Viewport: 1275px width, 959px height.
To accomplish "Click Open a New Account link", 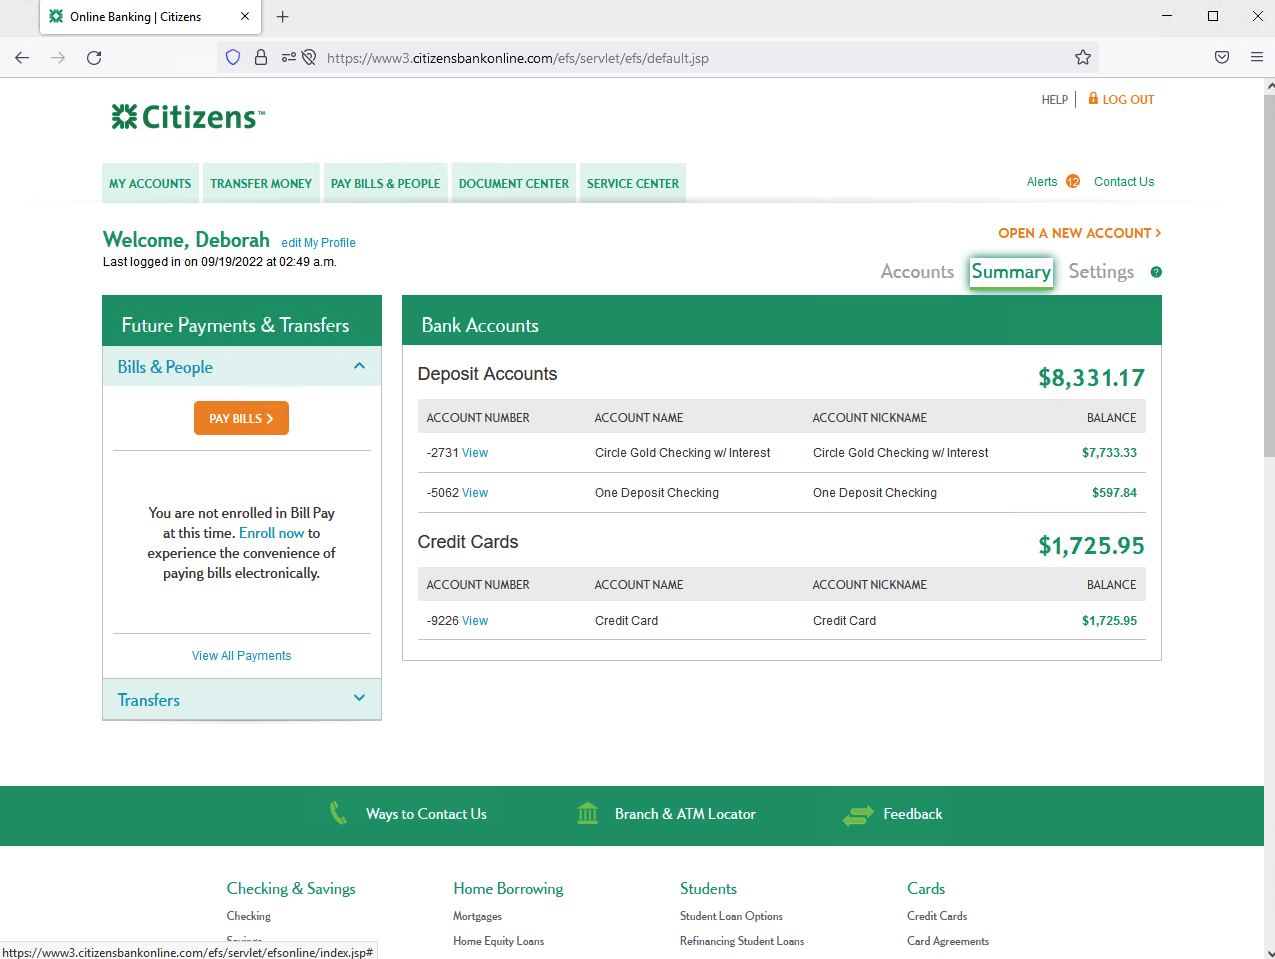I will click(x=1080, y=233).
